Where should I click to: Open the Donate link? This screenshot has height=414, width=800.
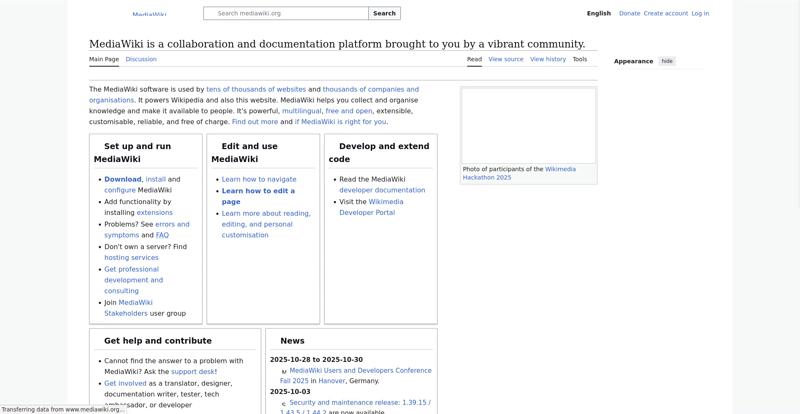pyautogui.click(x=629, y=14)
